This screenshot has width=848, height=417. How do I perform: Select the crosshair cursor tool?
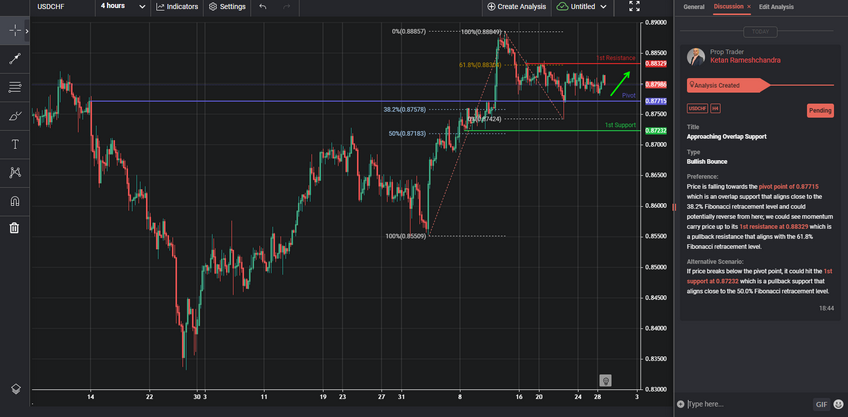(x=15, y=31)
